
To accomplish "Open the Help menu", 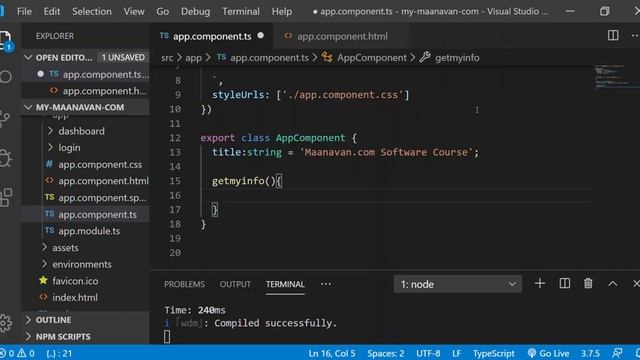I will pos(282,11).
